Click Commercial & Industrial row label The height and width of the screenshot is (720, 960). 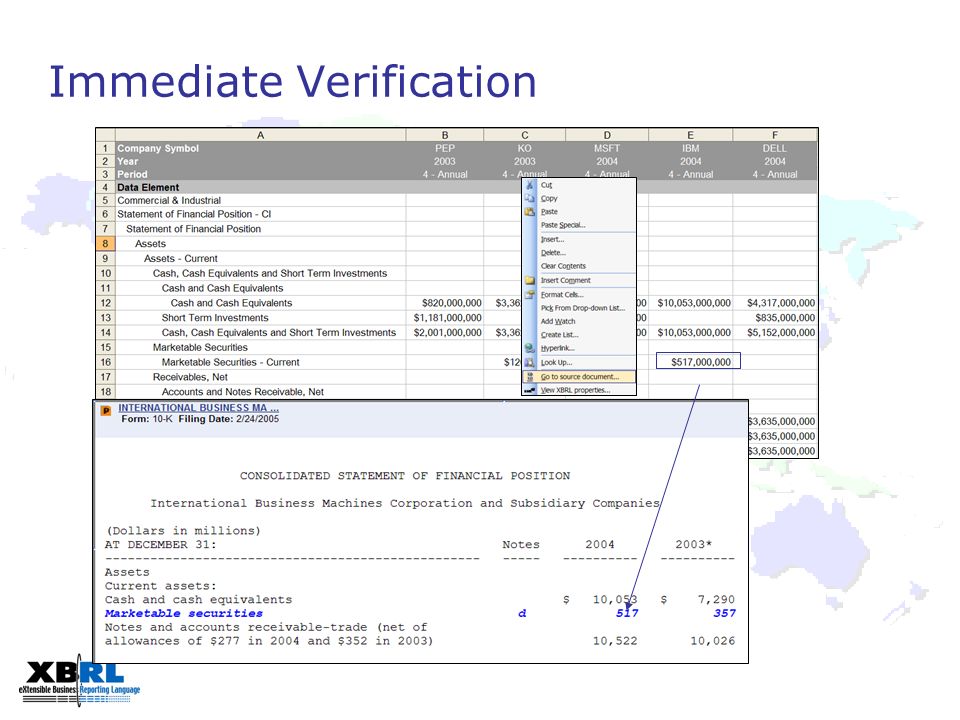click(260, 200)
